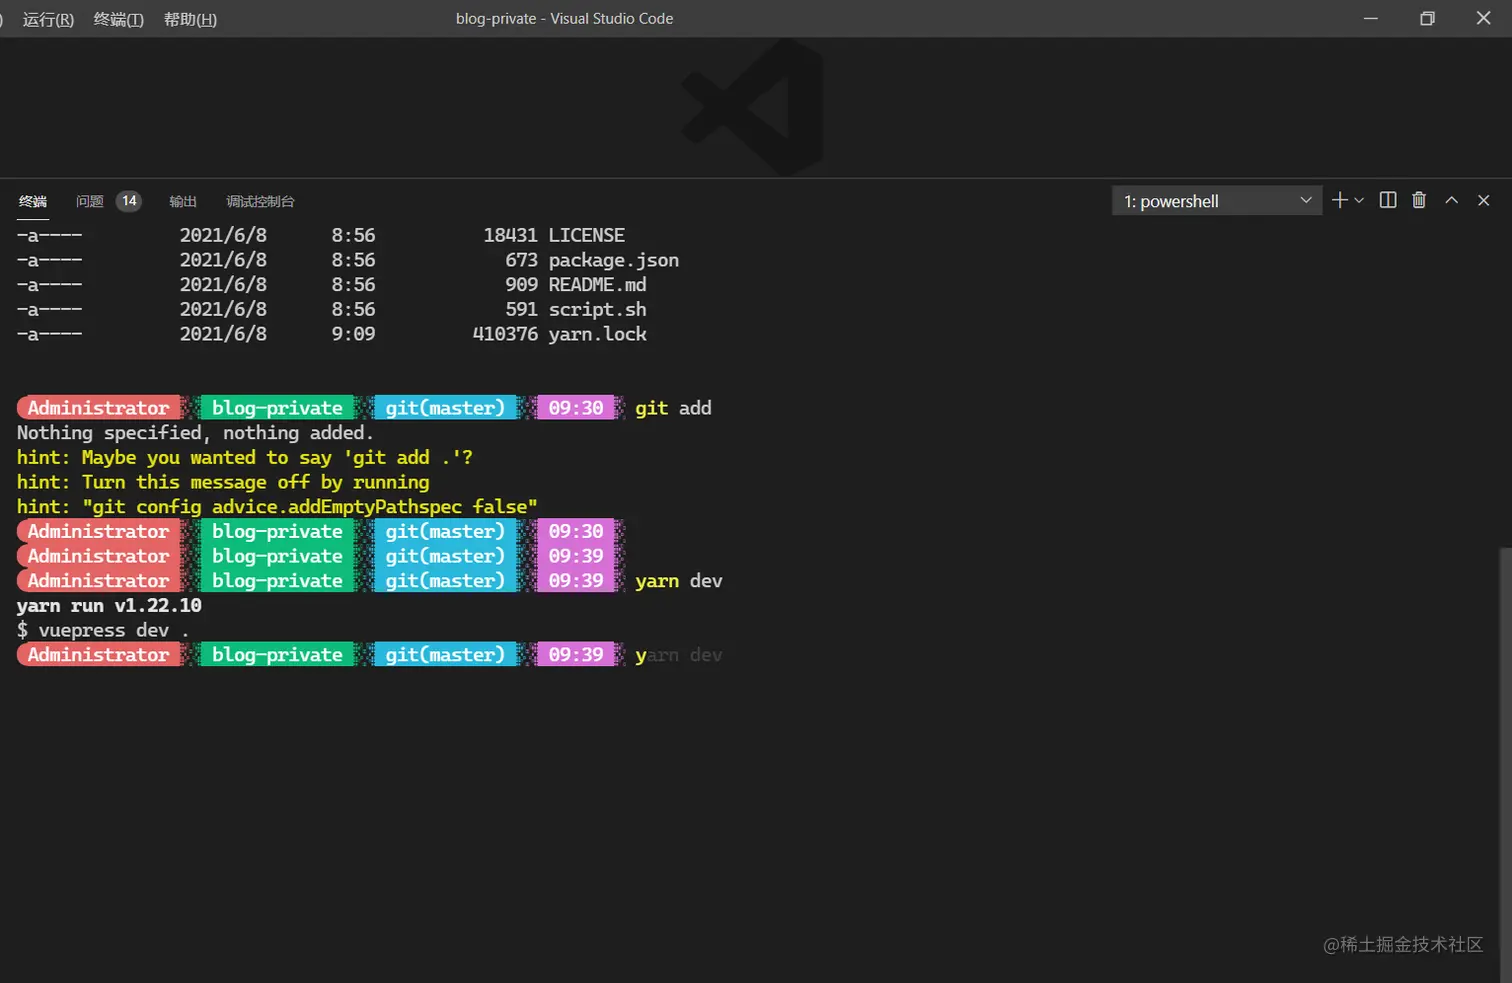Maximize the panel size with the up chevron

1451,200
